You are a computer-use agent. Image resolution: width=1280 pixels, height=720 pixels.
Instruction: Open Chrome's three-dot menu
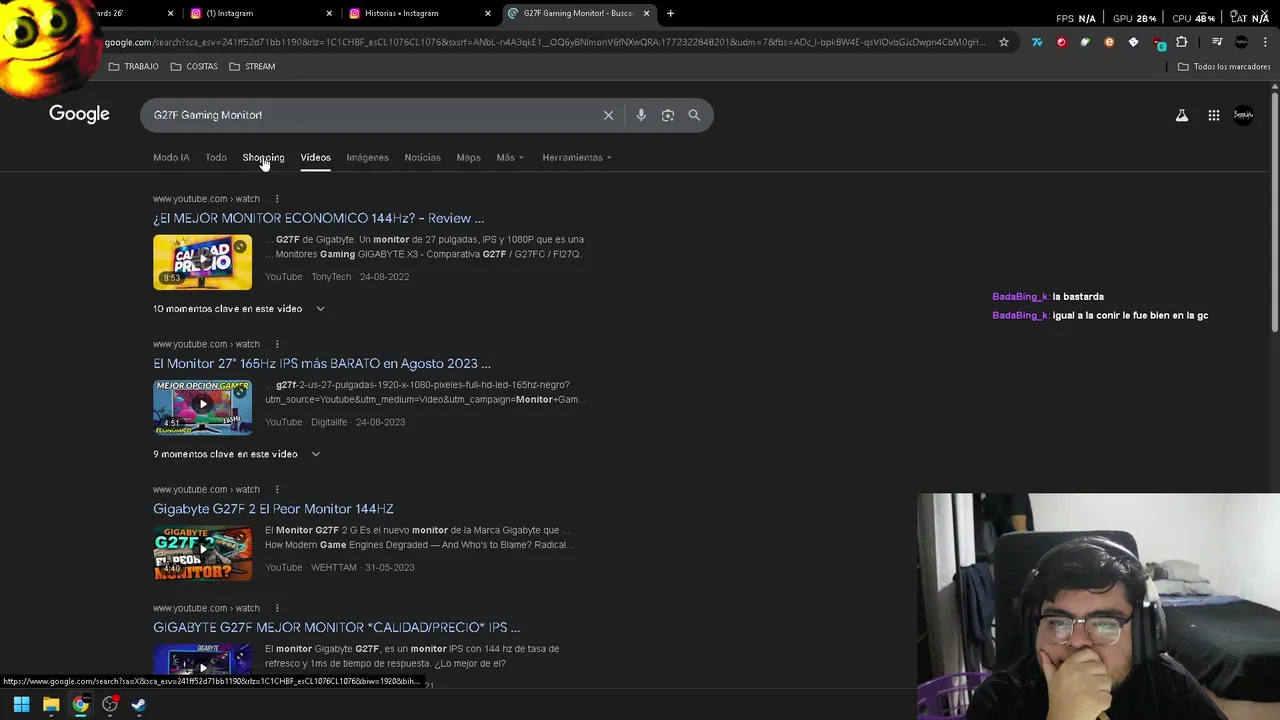click(x=1265, y=42)
